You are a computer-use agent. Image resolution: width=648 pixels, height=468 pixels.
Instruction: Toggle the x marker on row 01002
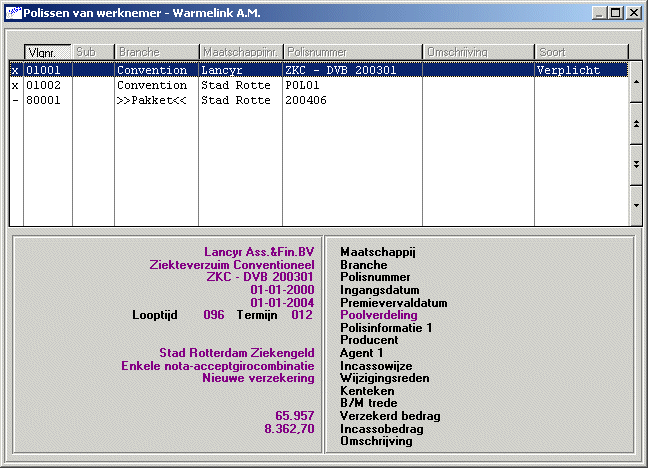coord(15,86)
